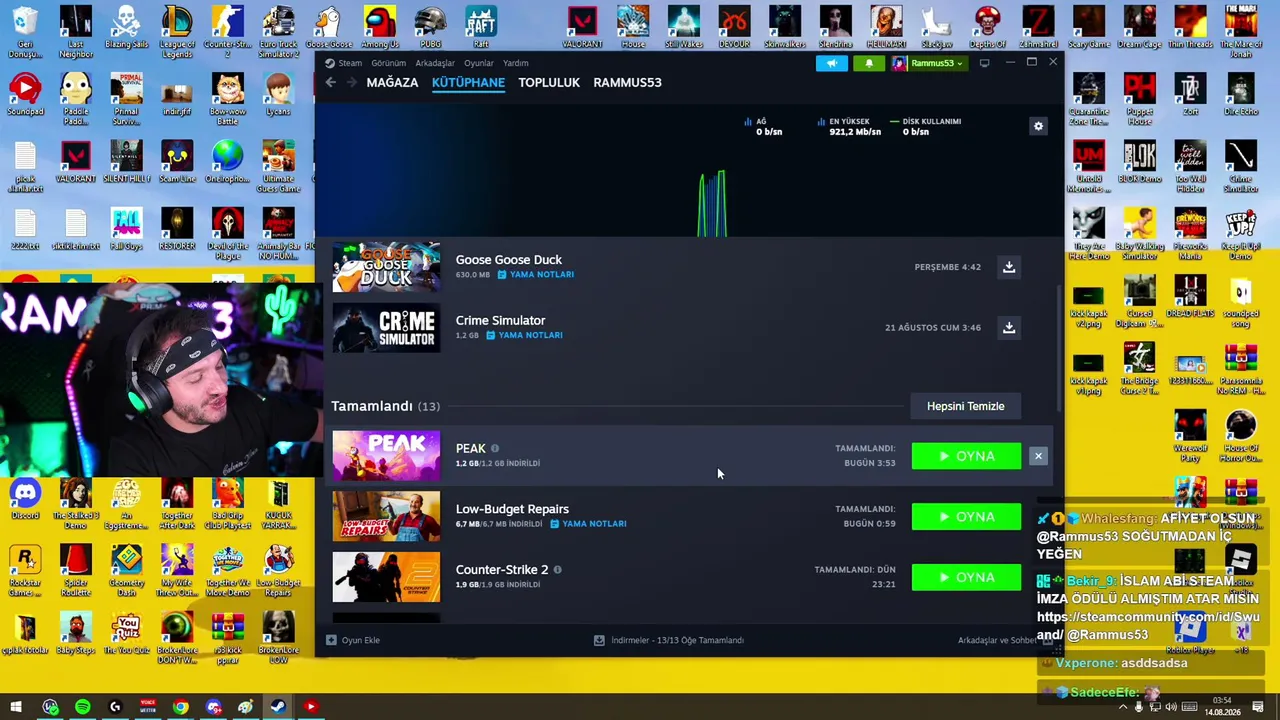Play PEAK with OYNA button

click(x=966, y=456)
